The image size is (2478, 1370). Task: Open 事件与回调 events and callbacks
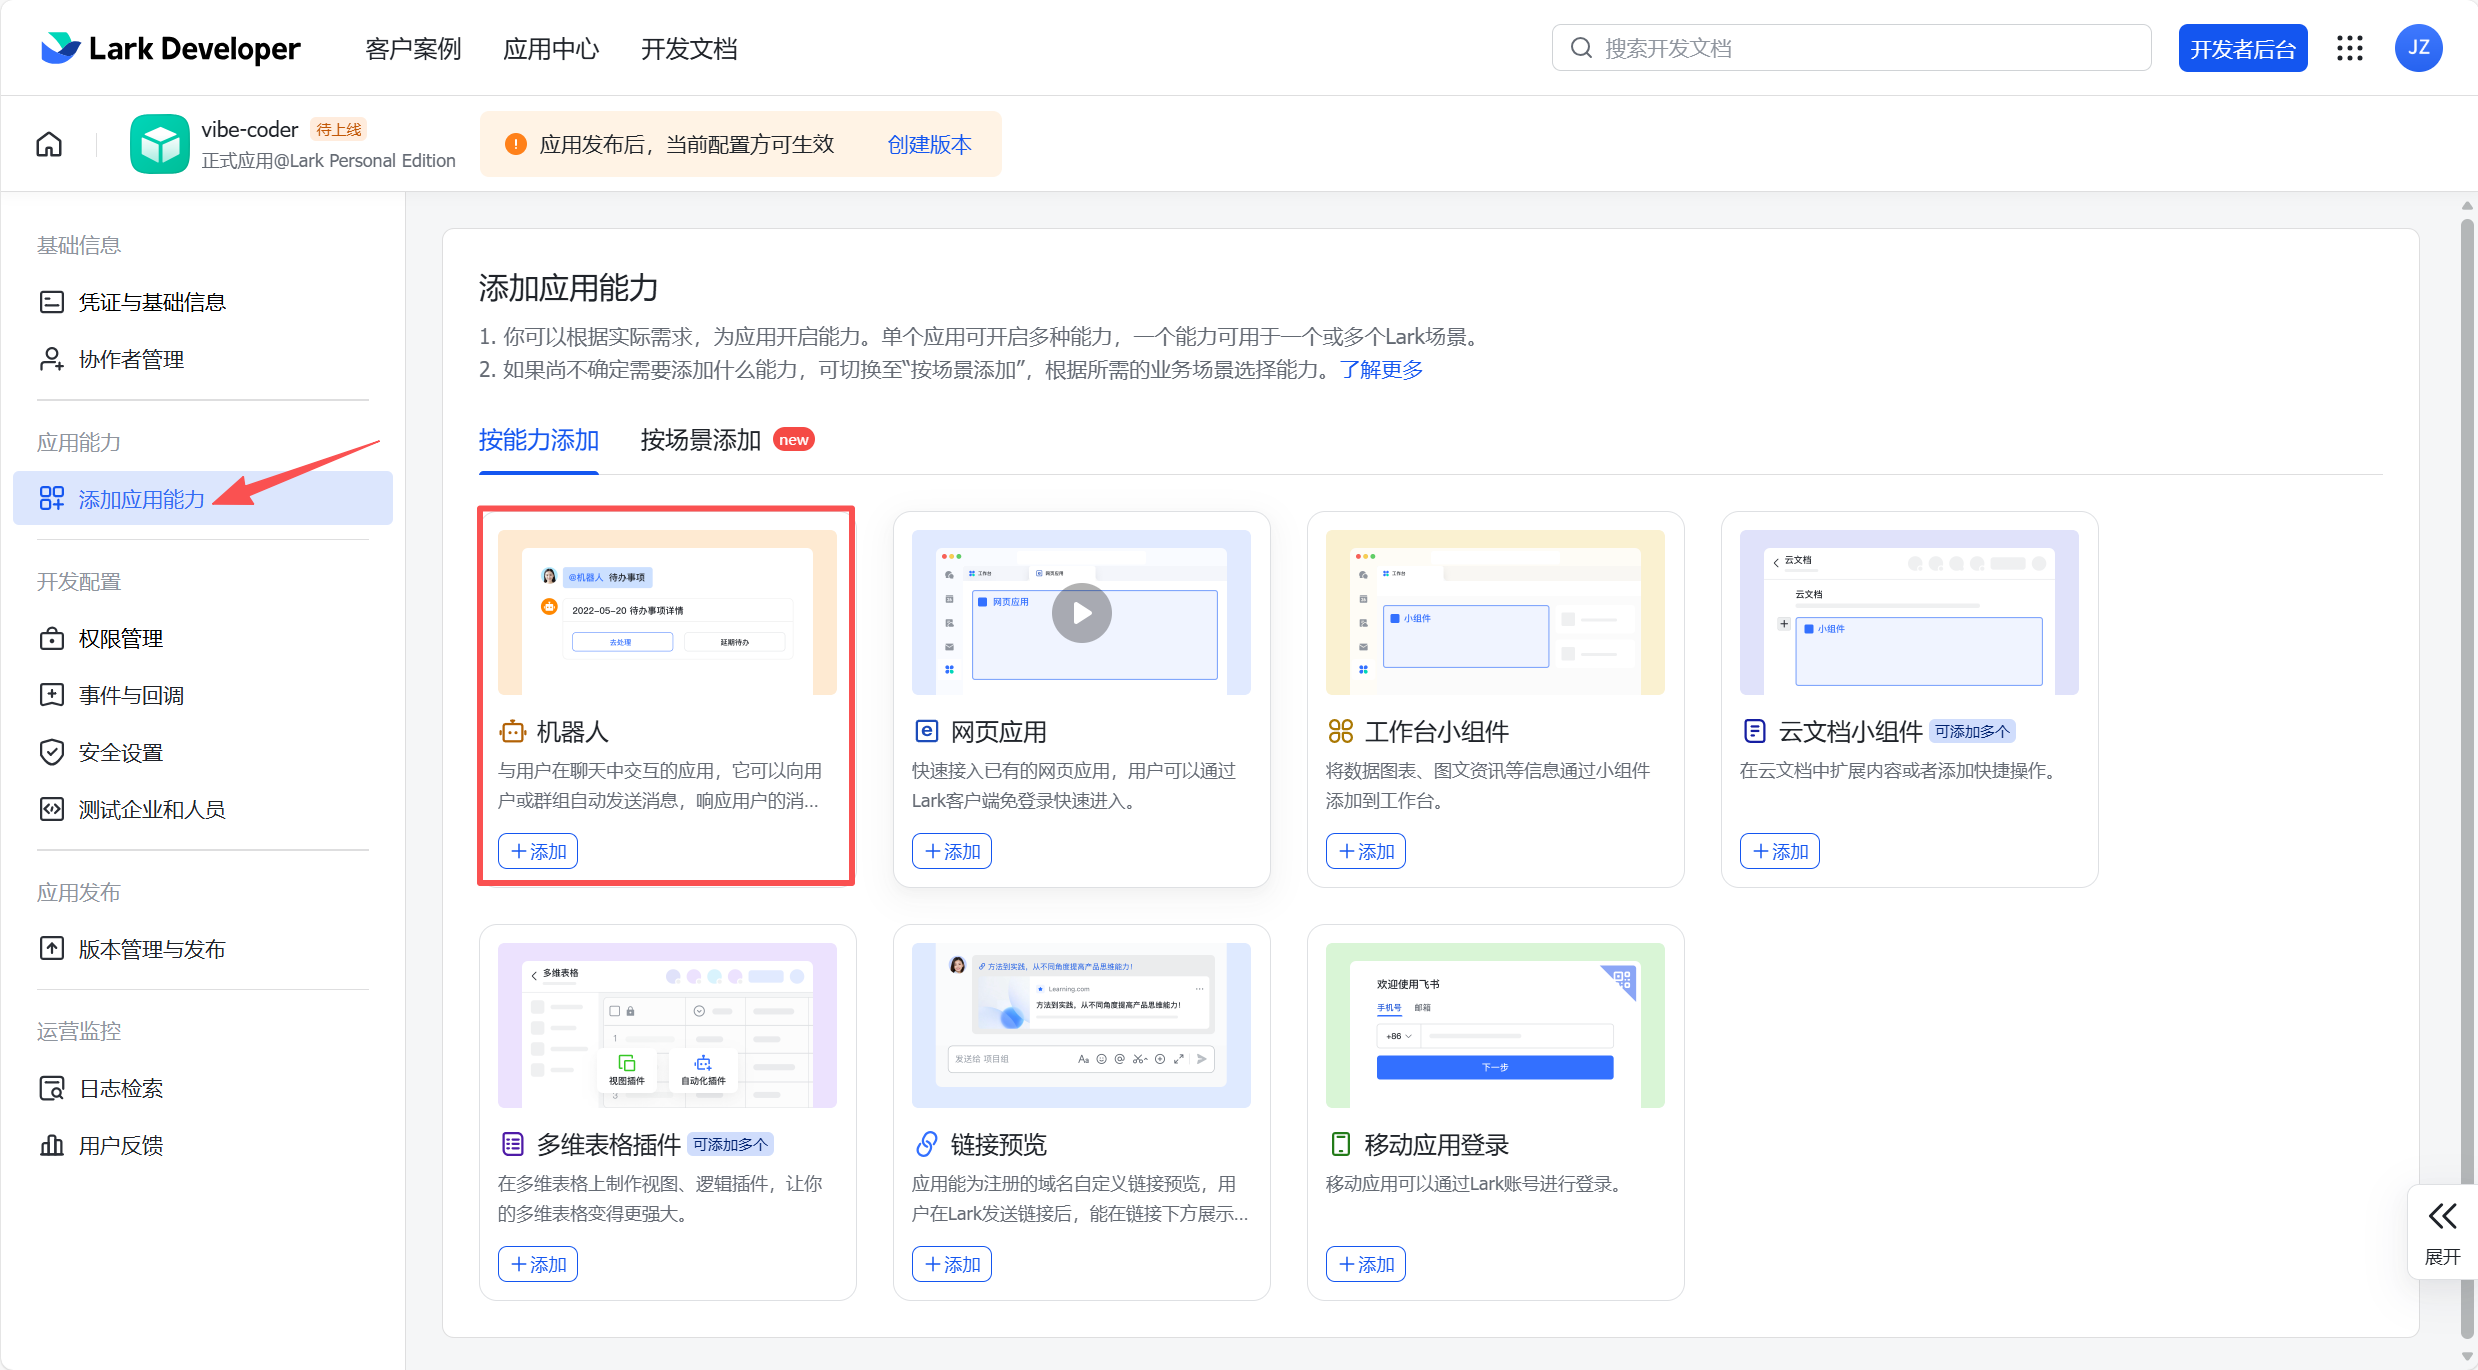pos(131,694)
